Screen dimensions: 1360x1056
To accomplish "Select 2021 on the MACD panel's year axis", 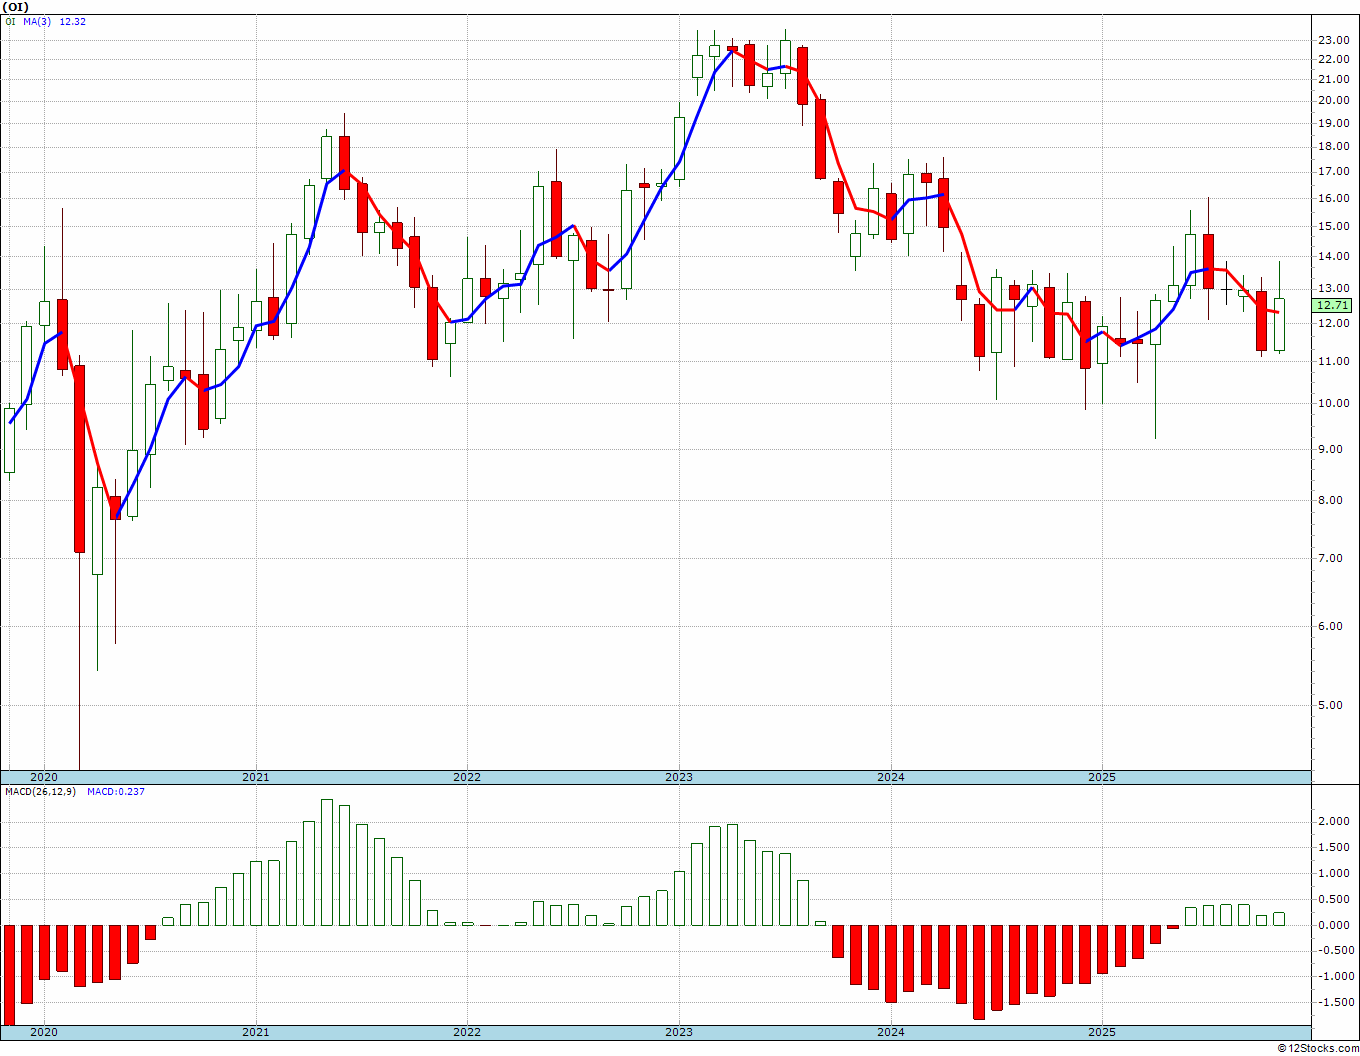I will (x=255, y=1032).
